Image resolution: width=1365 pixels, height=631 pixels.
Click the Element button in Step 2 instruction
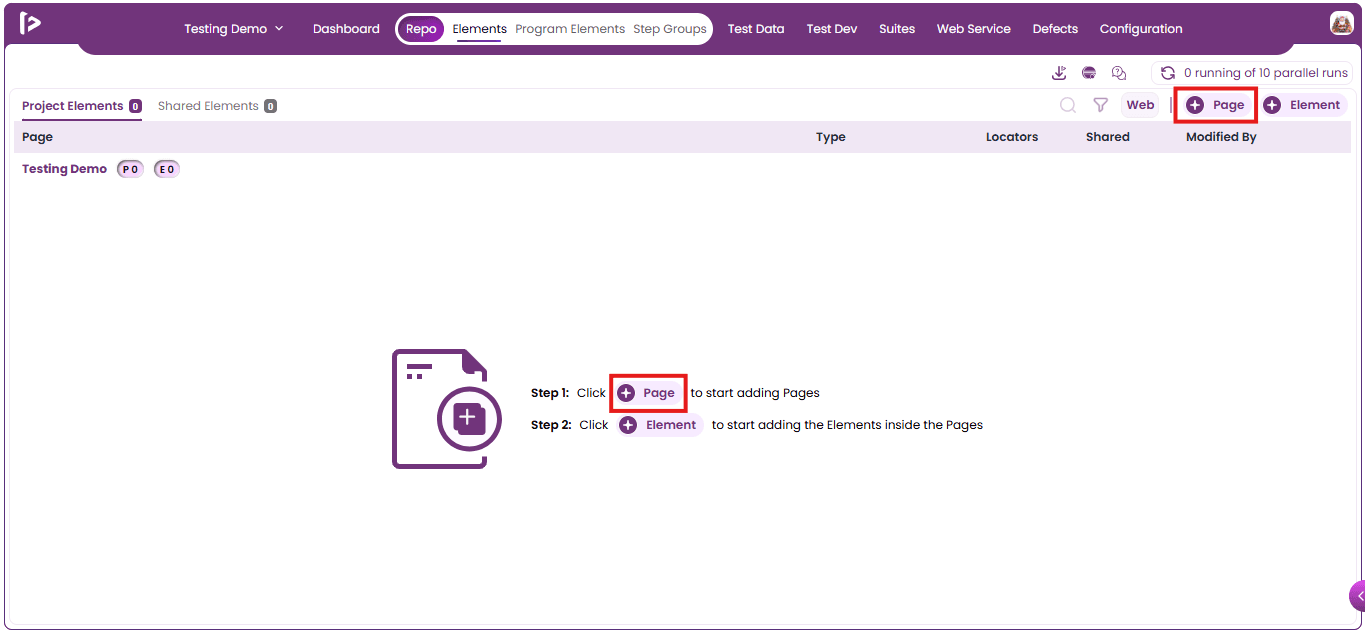click(x=660, y=425)
